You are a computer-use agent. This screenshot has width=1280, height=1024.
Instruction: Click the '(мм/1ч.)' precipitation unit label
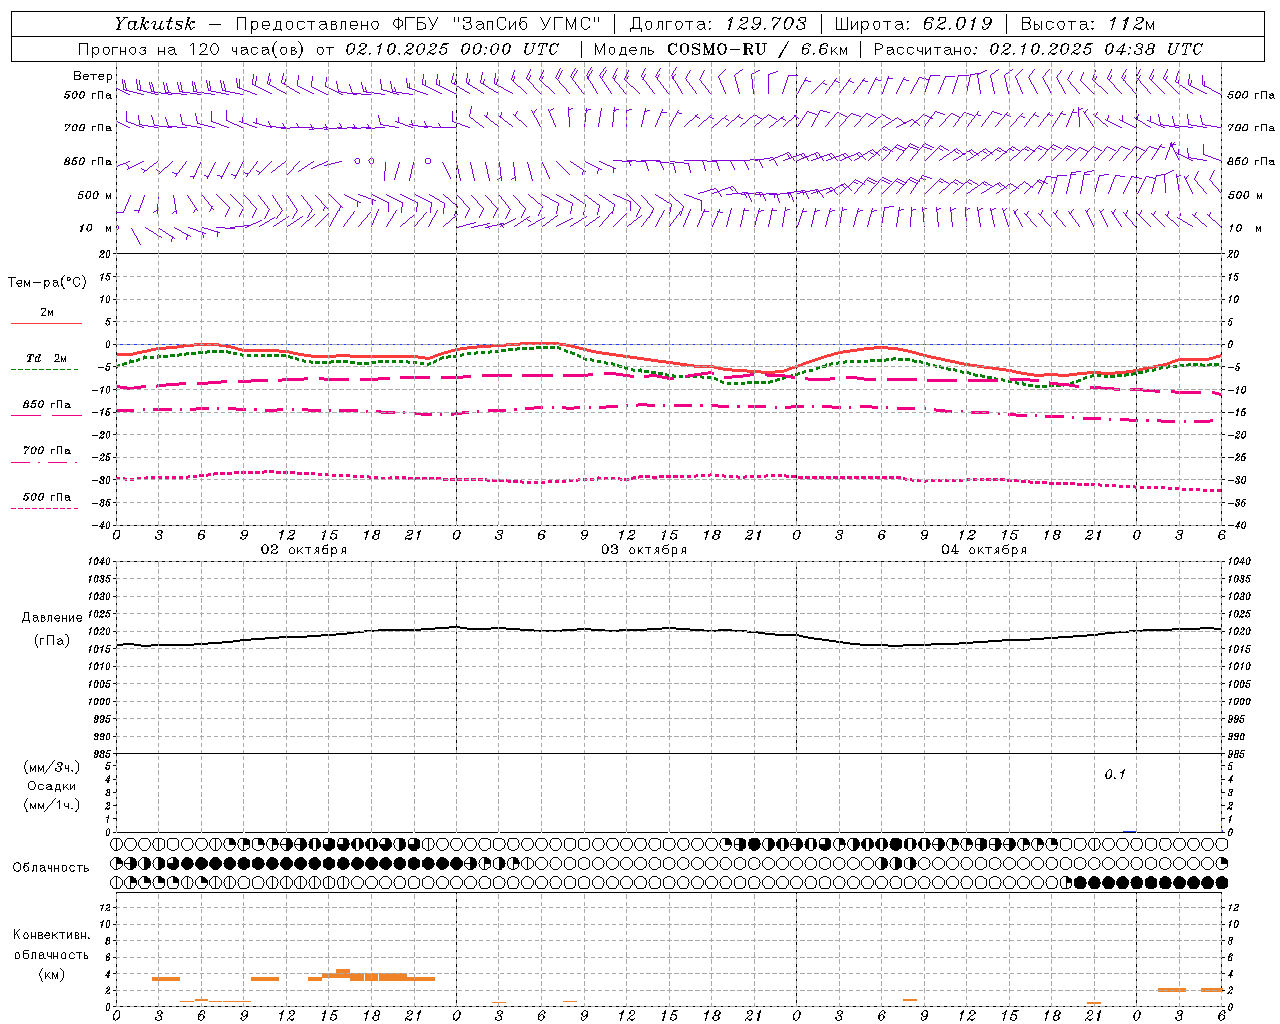pos(52,805)
